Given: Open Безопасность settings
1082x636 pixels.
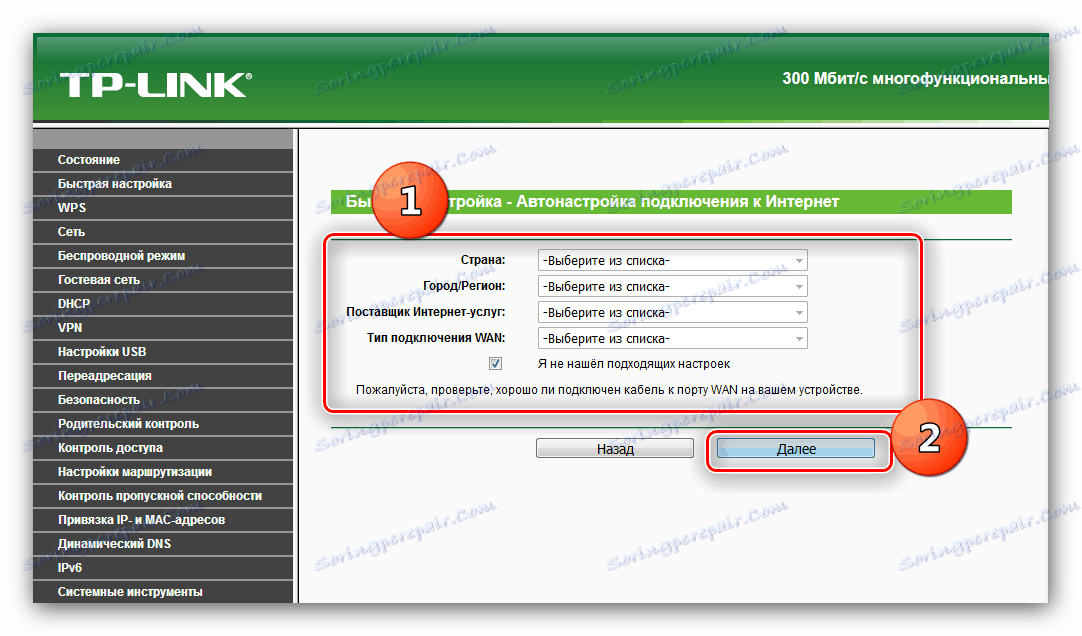Looking at the screenshot, I should tap(163, 400).
